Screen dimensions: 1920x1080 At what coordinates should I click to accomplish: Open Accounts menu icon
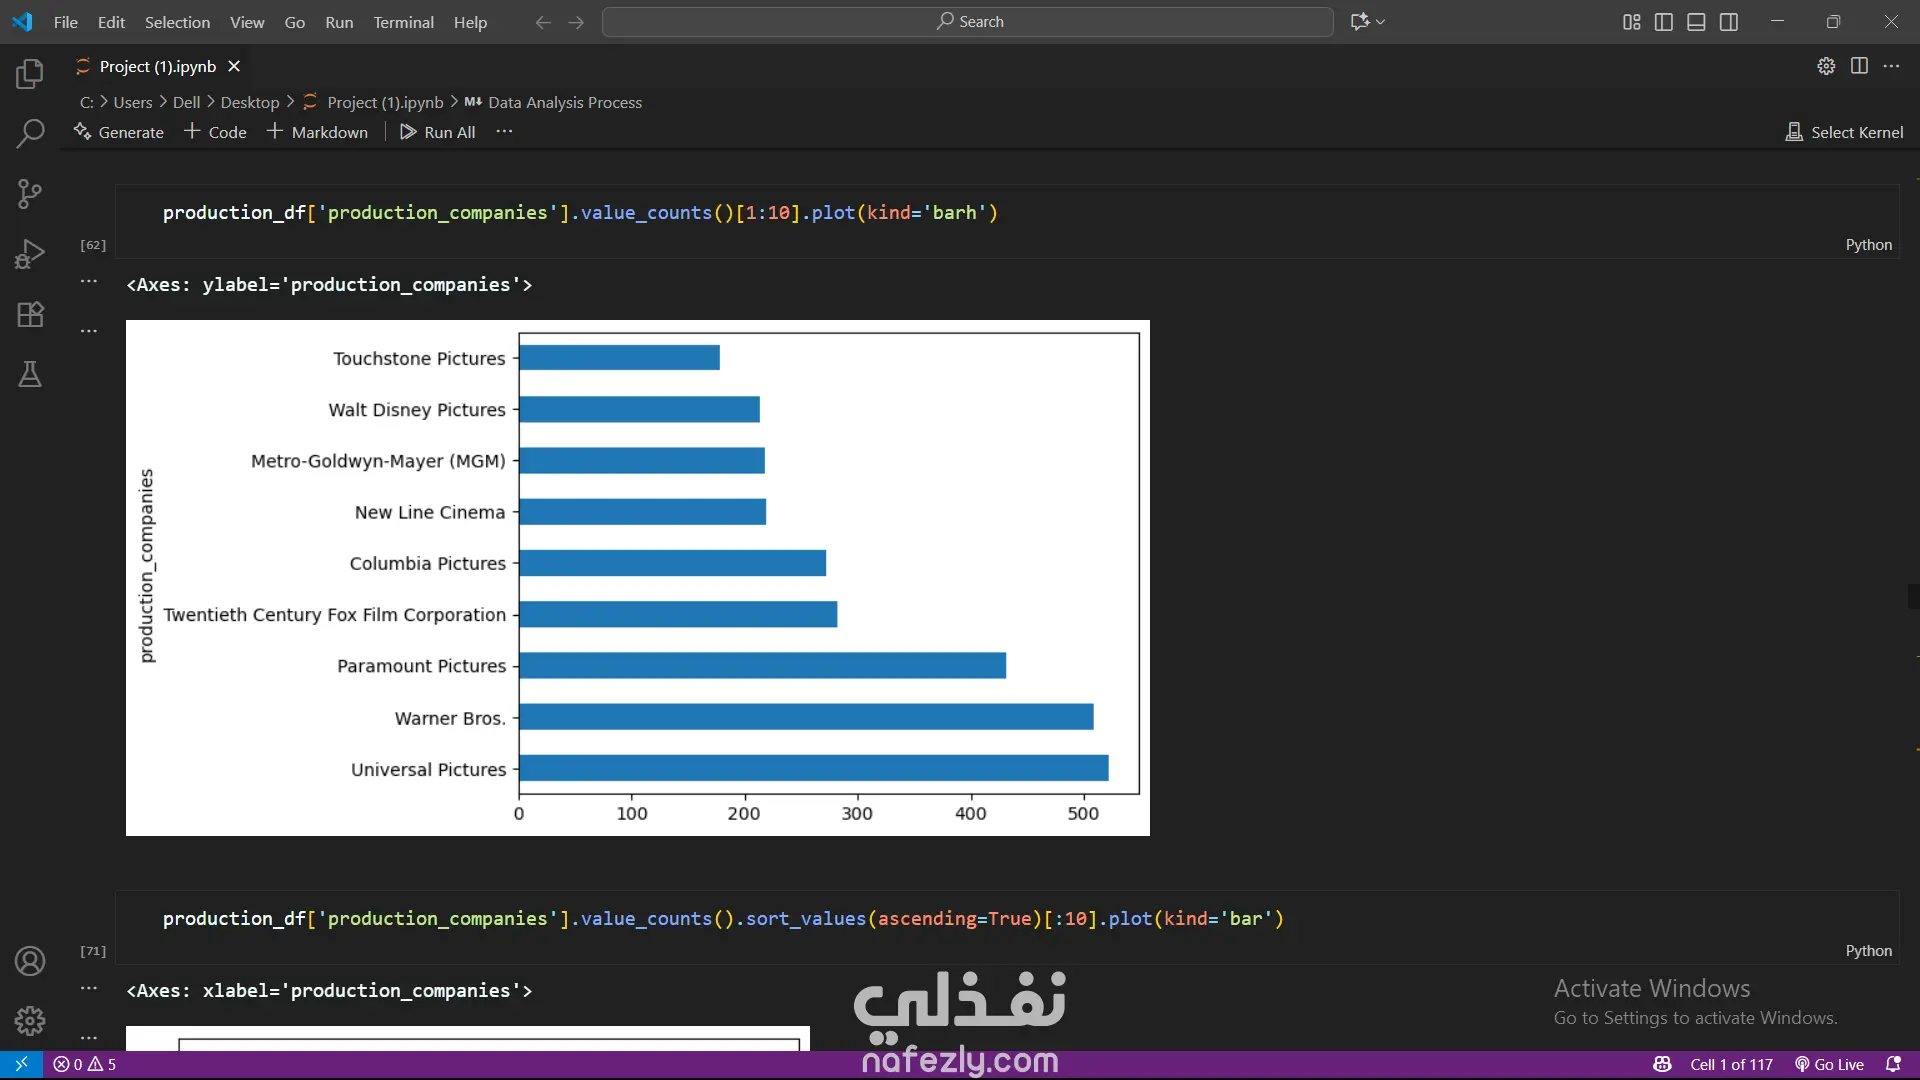pos(30,961)
